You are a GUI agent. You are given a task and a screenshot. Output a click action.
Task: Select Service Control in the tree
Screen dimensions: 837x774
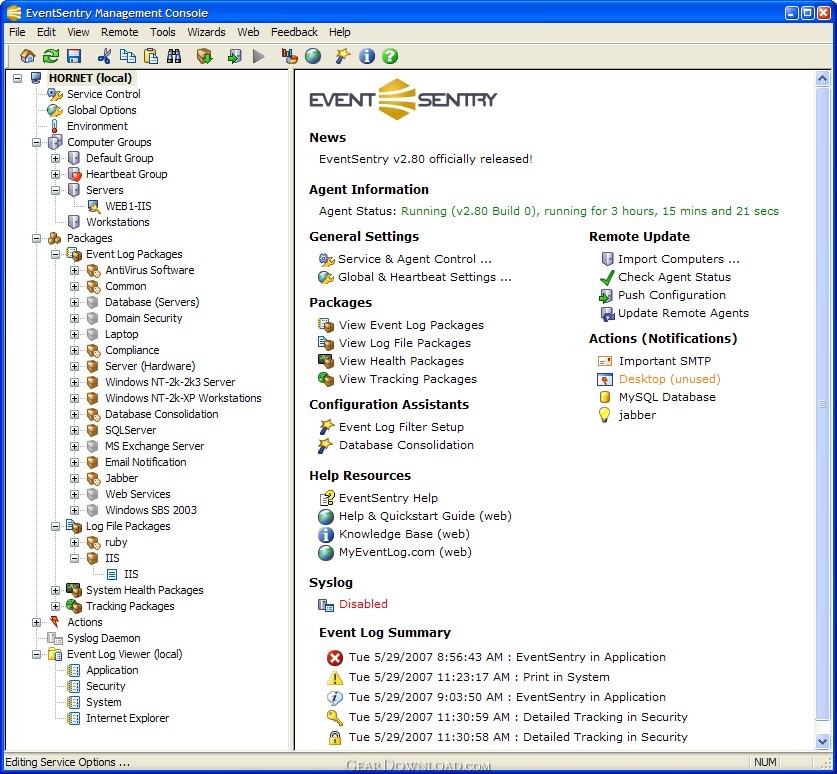pos(104,94)
